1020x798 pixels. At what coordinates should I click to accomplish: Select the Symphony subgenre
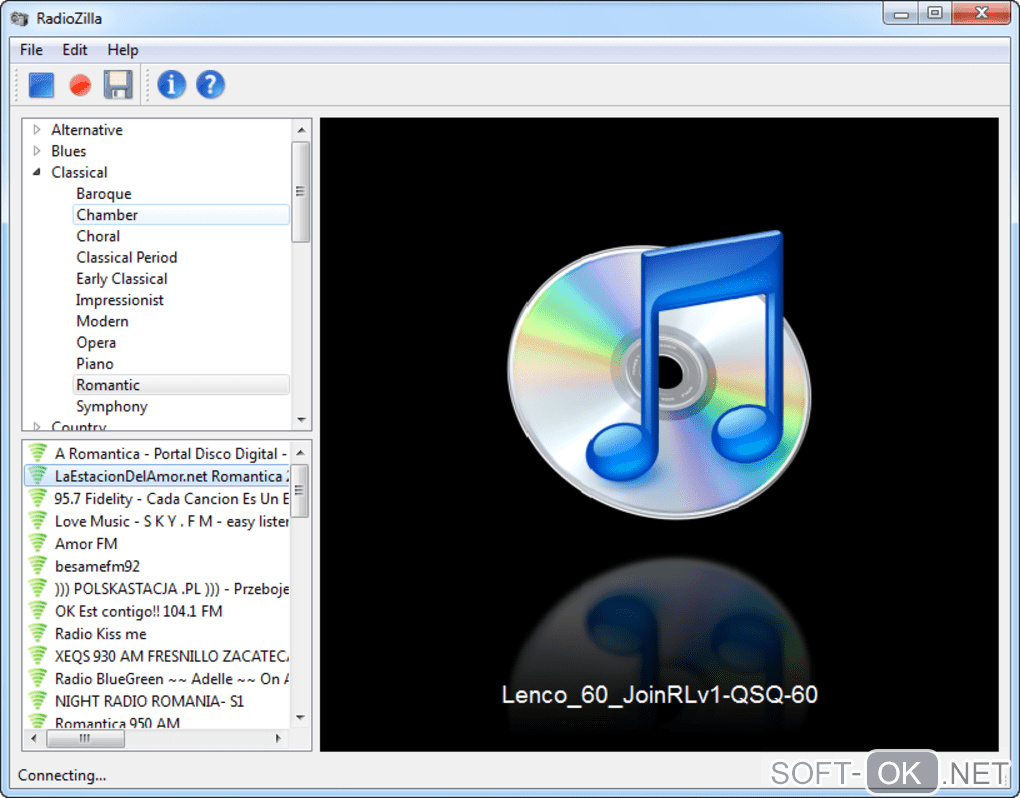[x=112, y=406]
